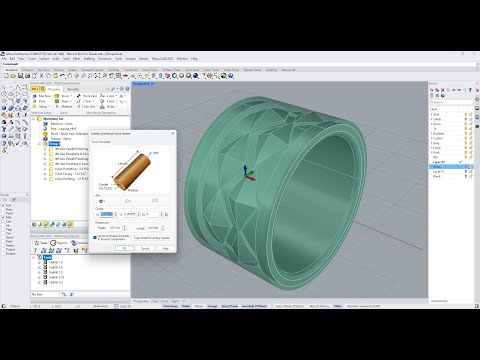
Task: Toggle Grid Snap in the status bar
Action: (x=170, y=306)
